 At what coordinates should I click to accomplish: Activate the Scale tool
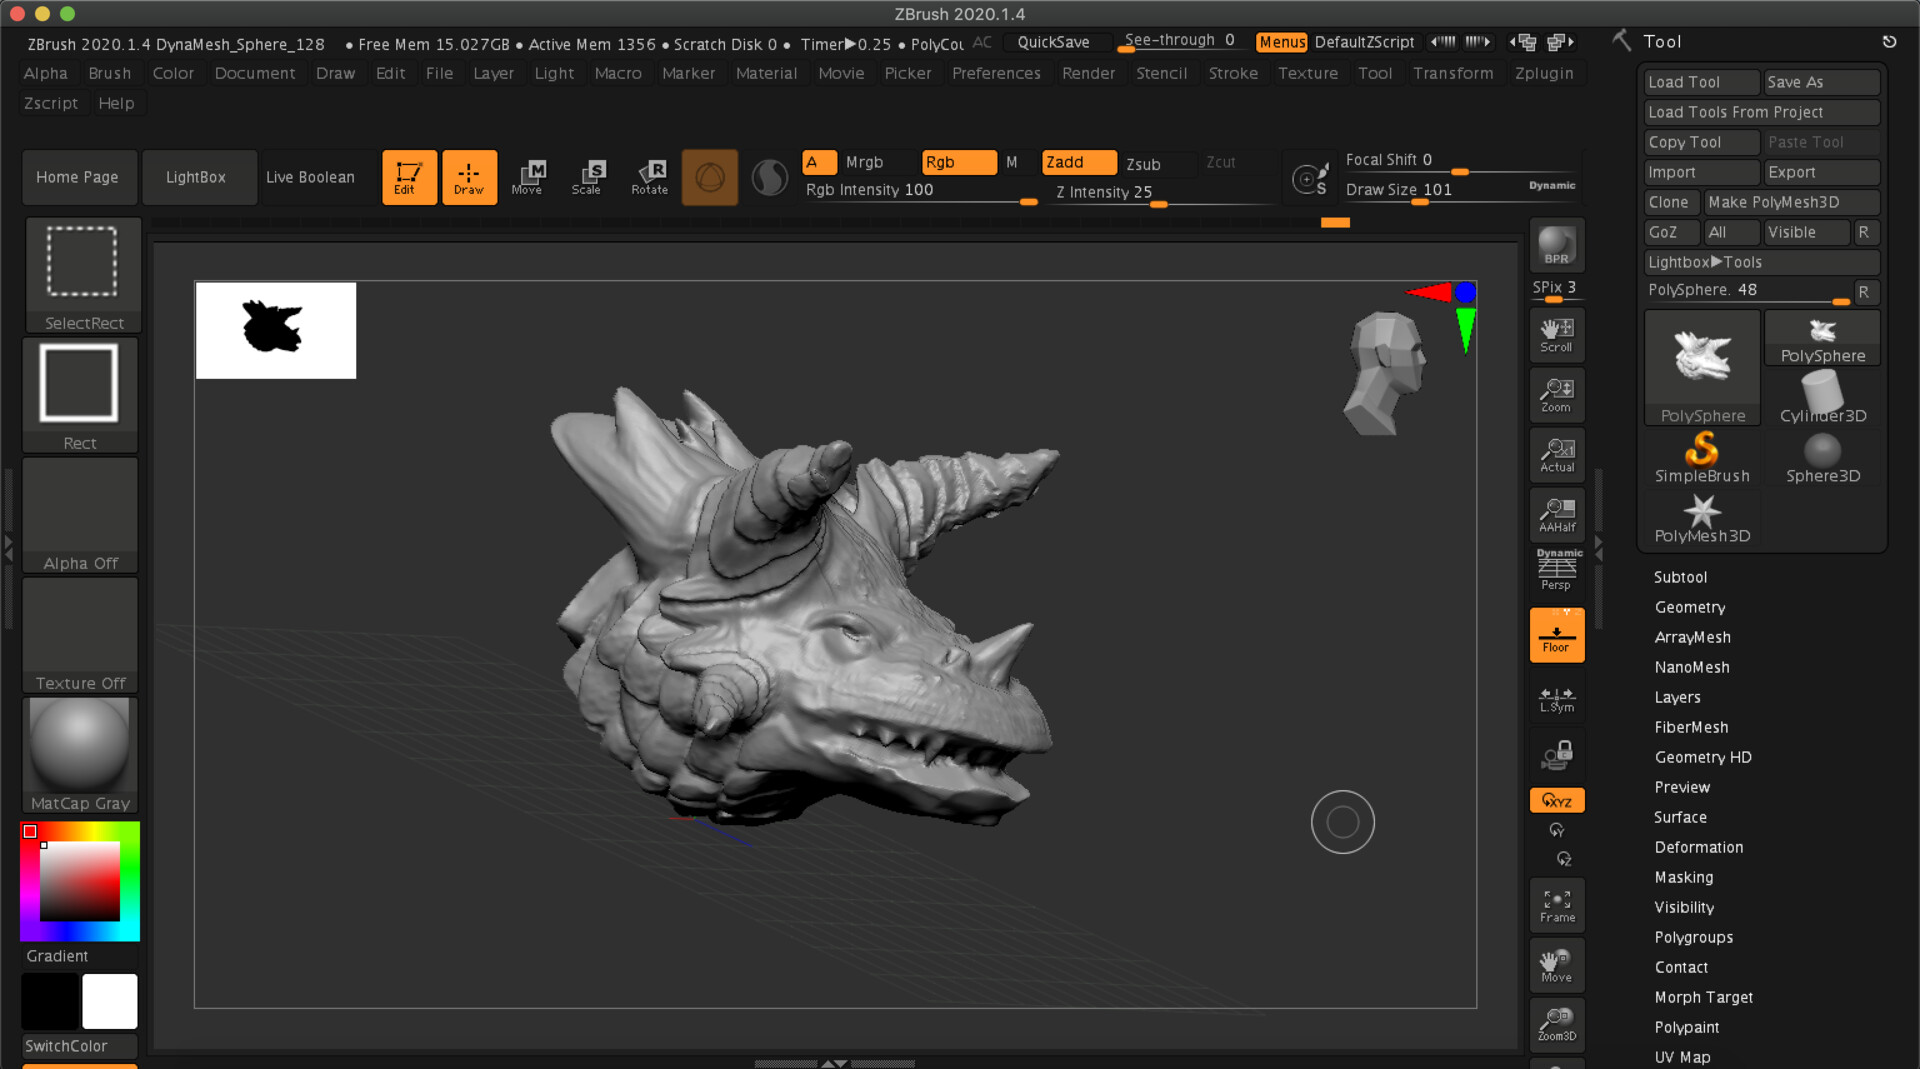click(589, 177)
